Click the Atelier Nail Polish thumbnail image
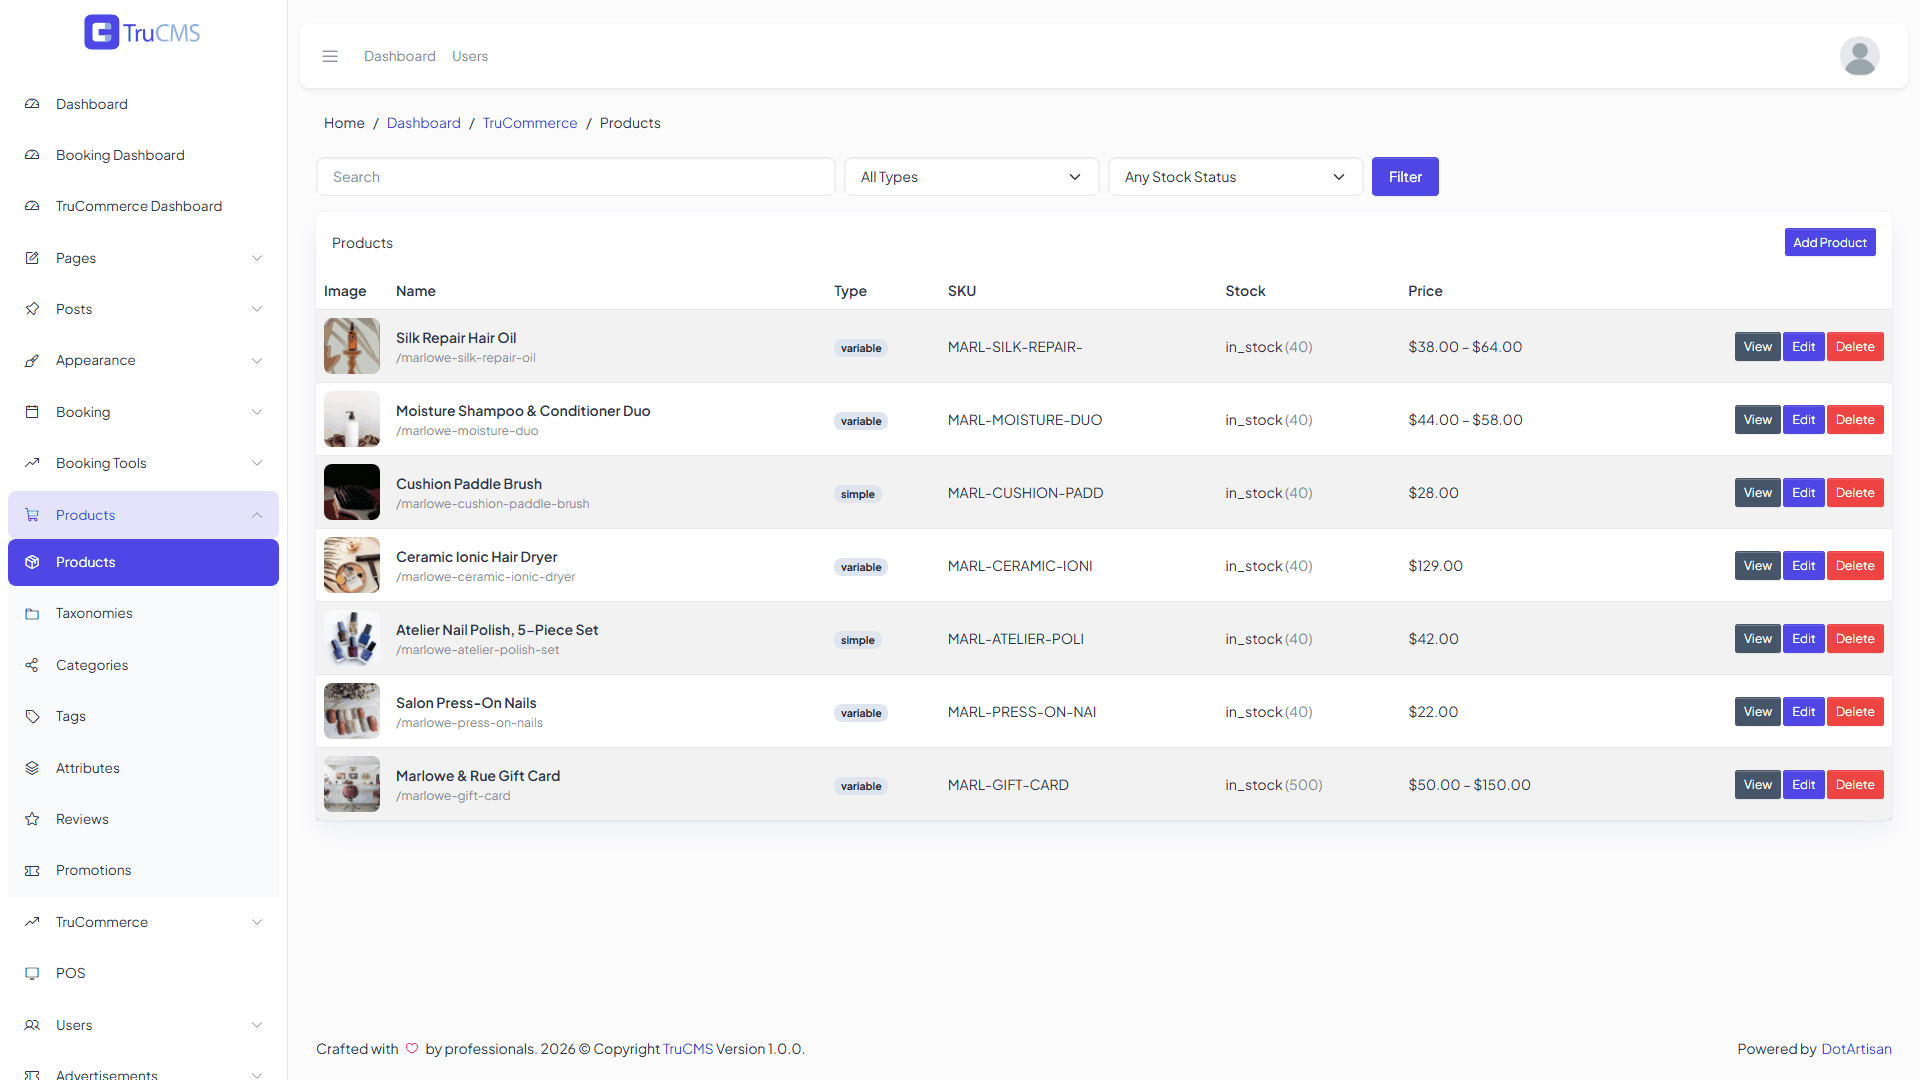Viewport: 1920px width, 1080px height. click(x=352, y=638)
